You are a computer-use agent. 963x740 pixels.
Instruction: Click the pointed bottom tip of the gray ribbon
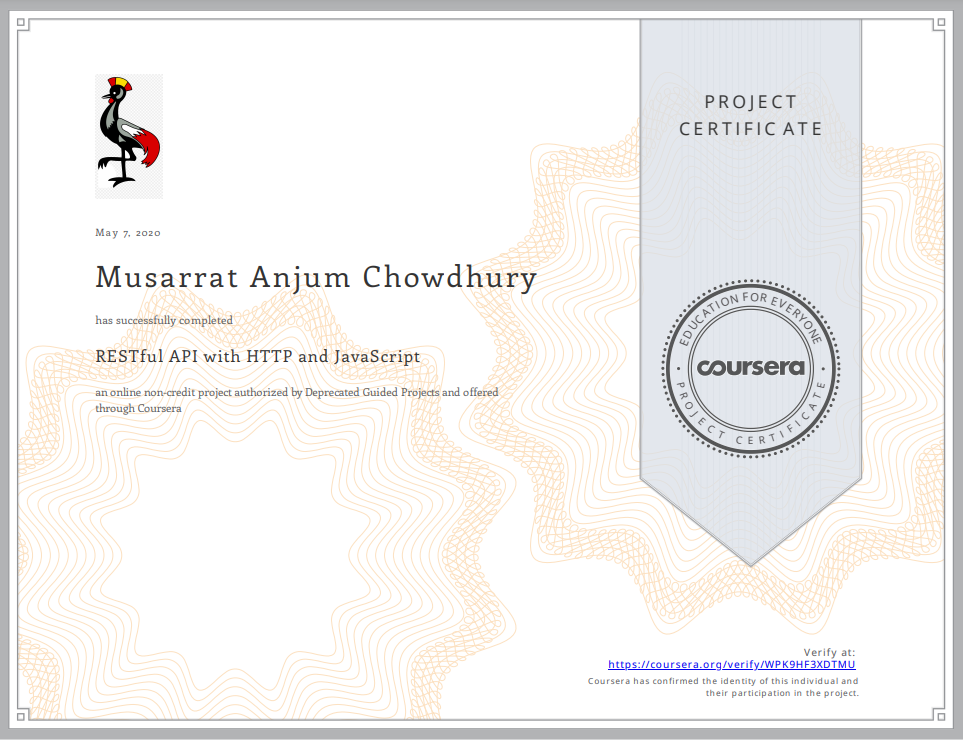coord(750,562)
